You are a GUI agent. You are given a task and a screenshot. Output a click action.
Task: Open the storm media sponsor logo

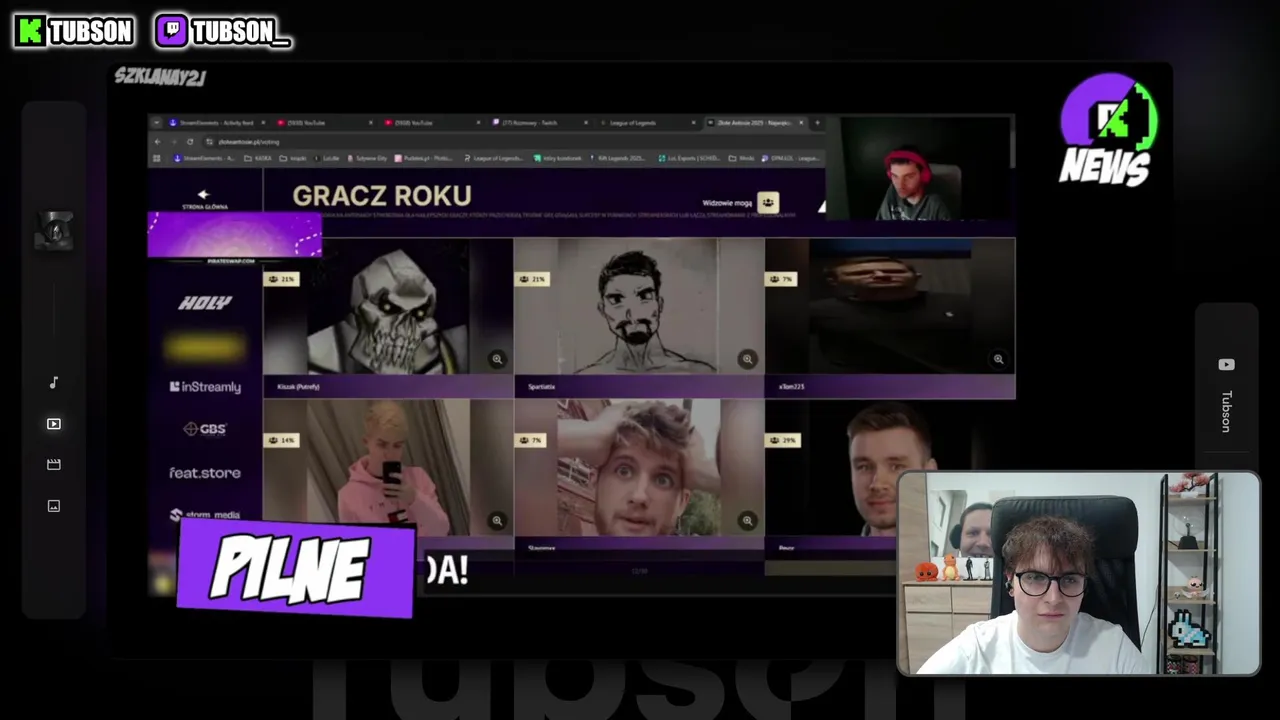coord(205,515)
